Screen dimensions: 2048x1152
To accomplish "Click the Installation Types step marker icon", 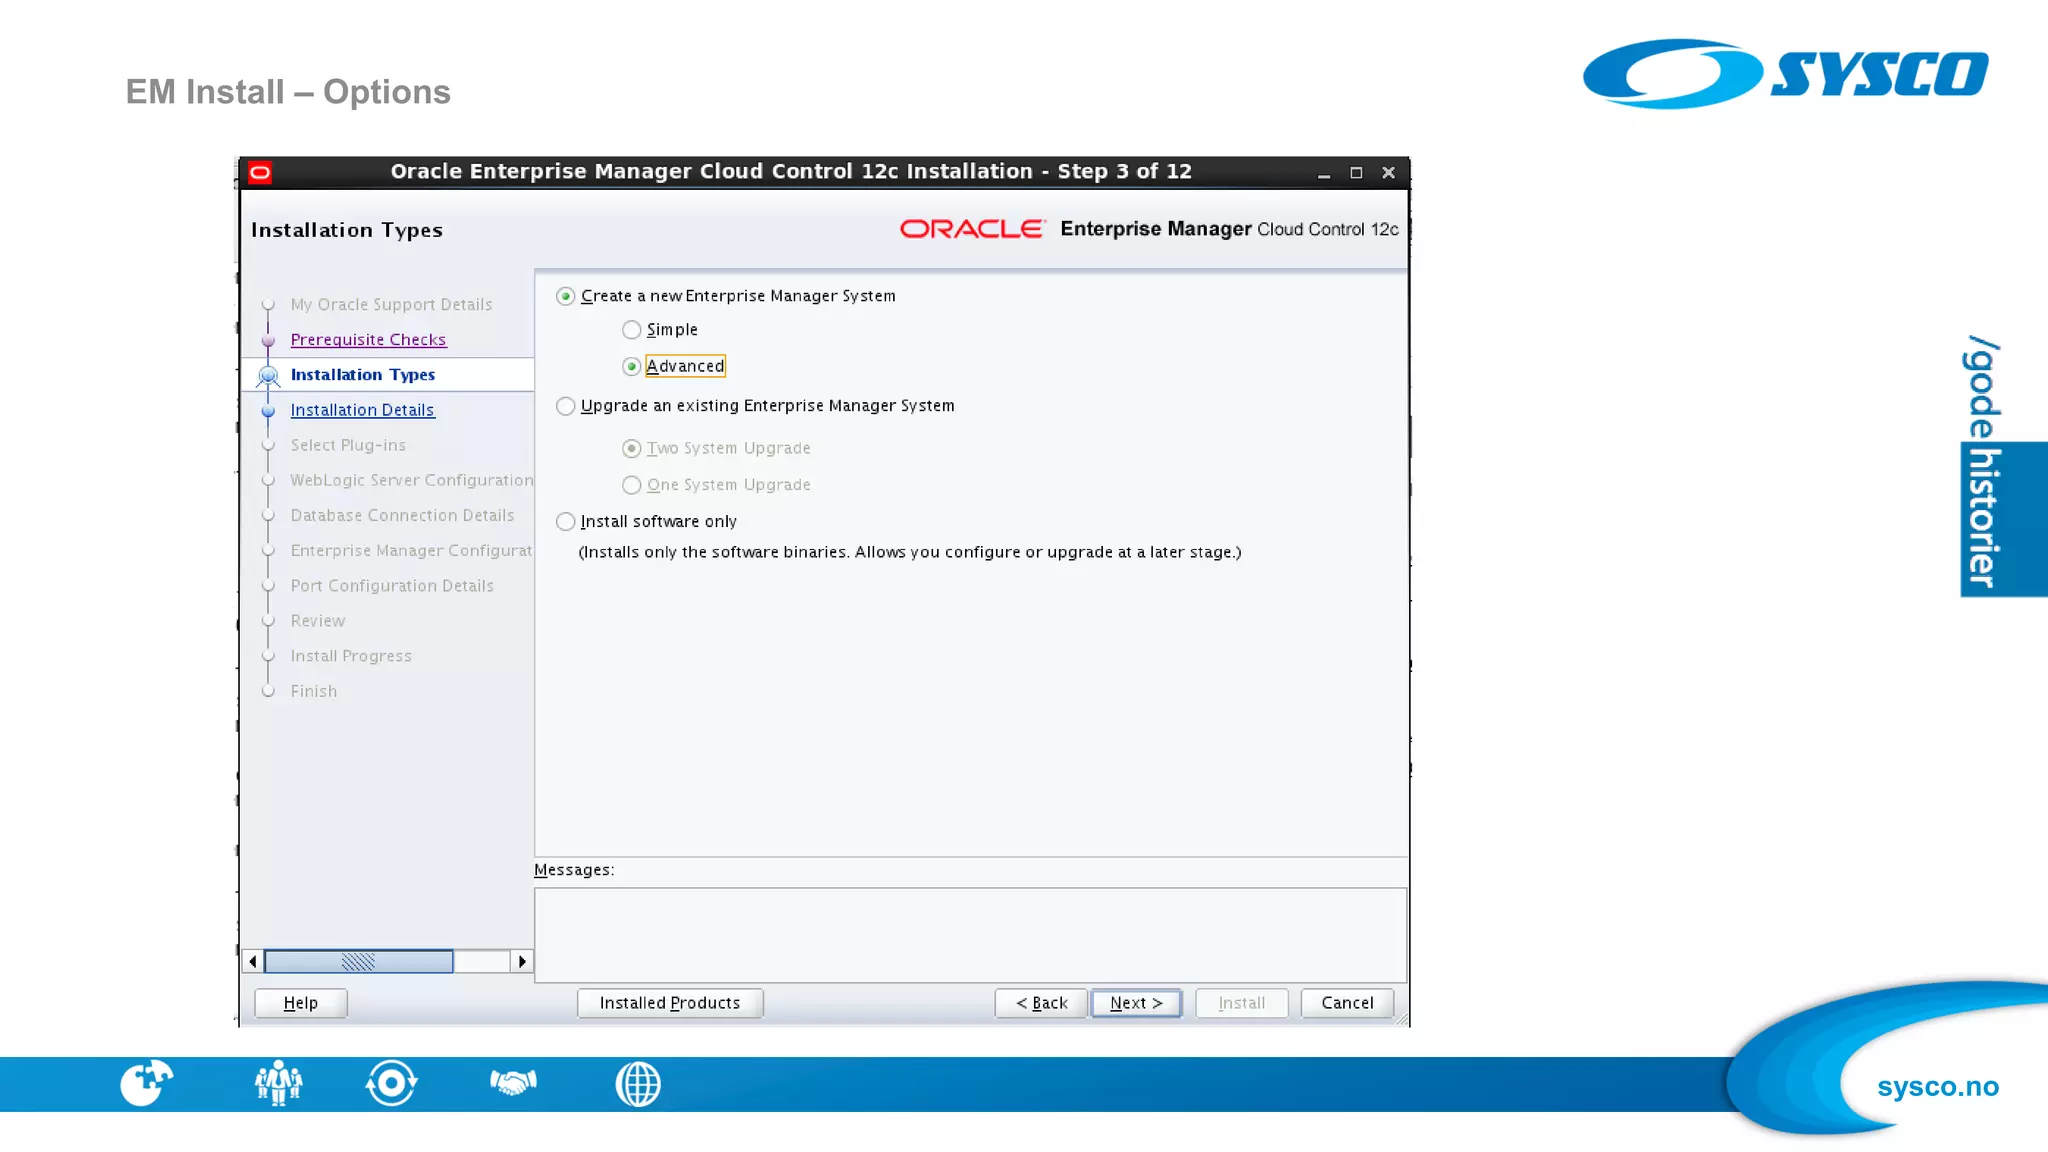I will point(268,376).
